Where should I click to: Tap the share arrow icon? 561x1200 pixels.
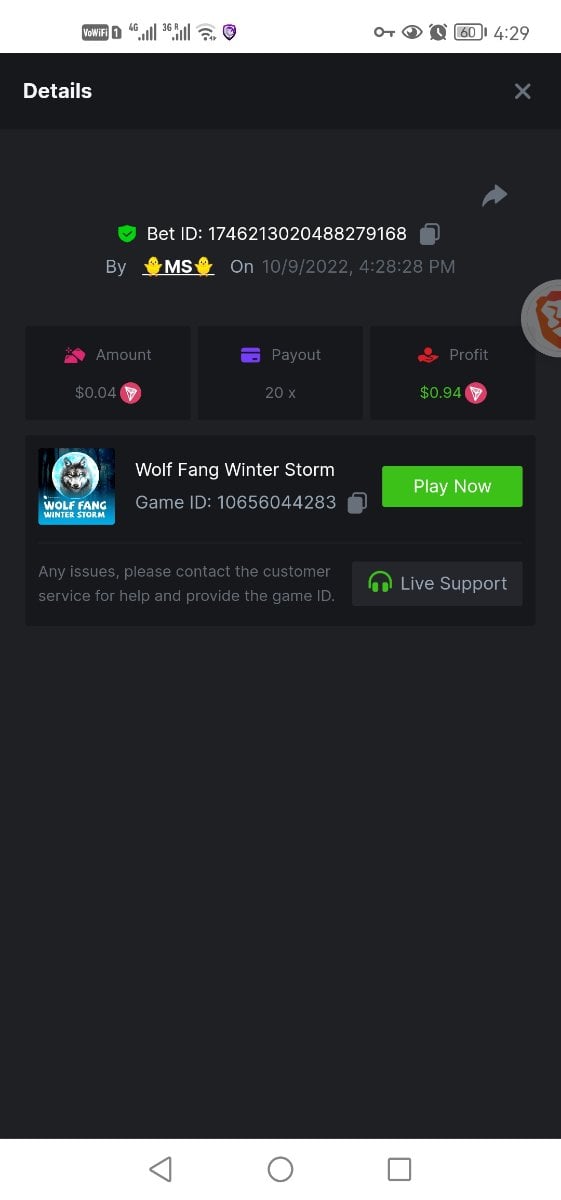(x=494, y=196)
